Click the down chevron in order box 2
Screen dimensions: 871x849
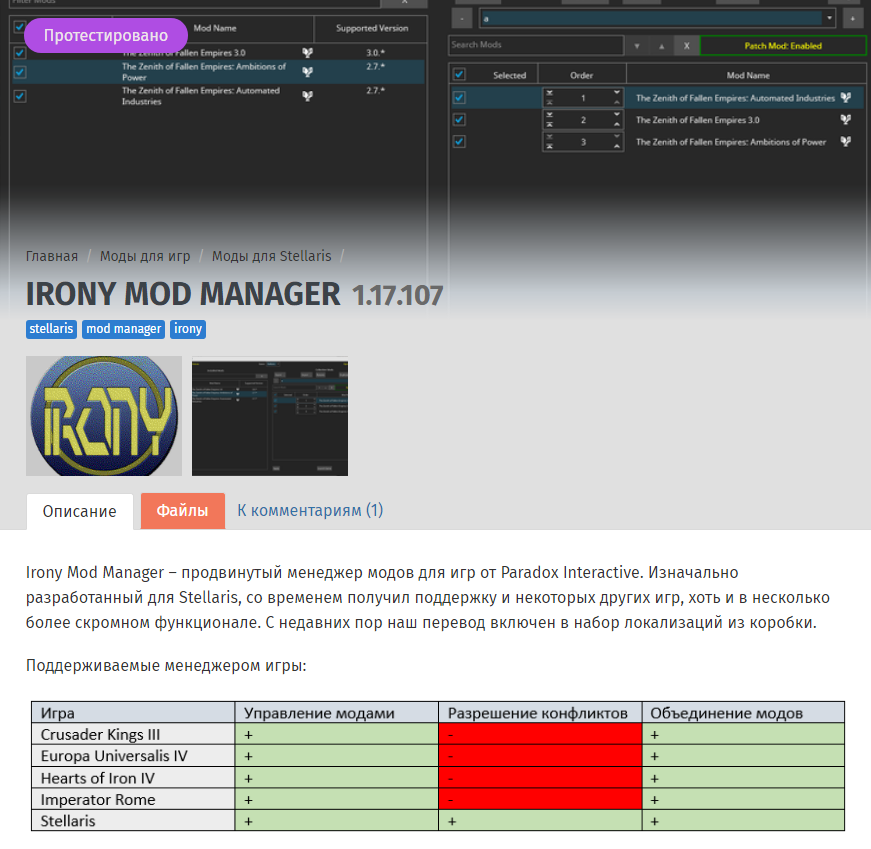[617, 114]
